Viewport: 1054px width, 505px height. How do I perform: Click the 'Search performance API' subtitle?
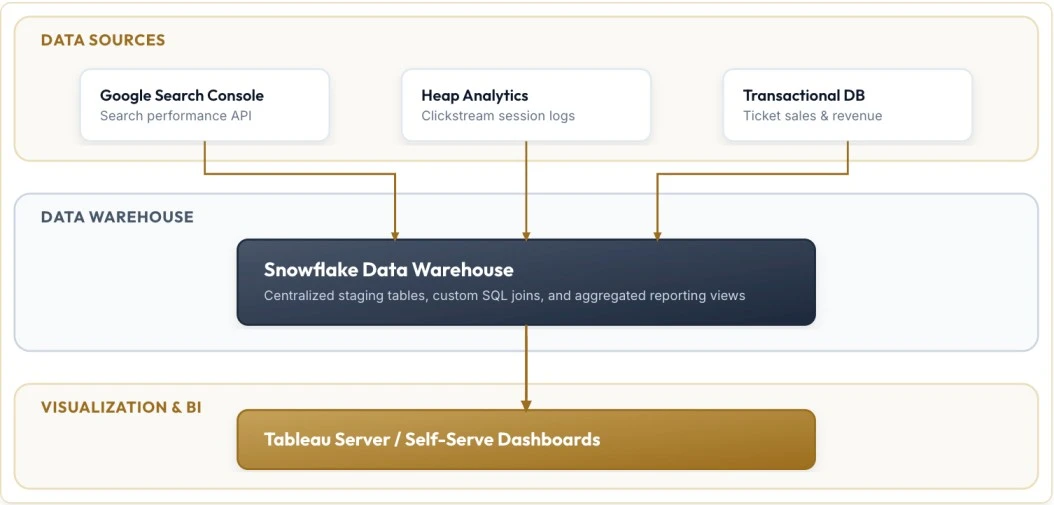click(x=176, y=116)
